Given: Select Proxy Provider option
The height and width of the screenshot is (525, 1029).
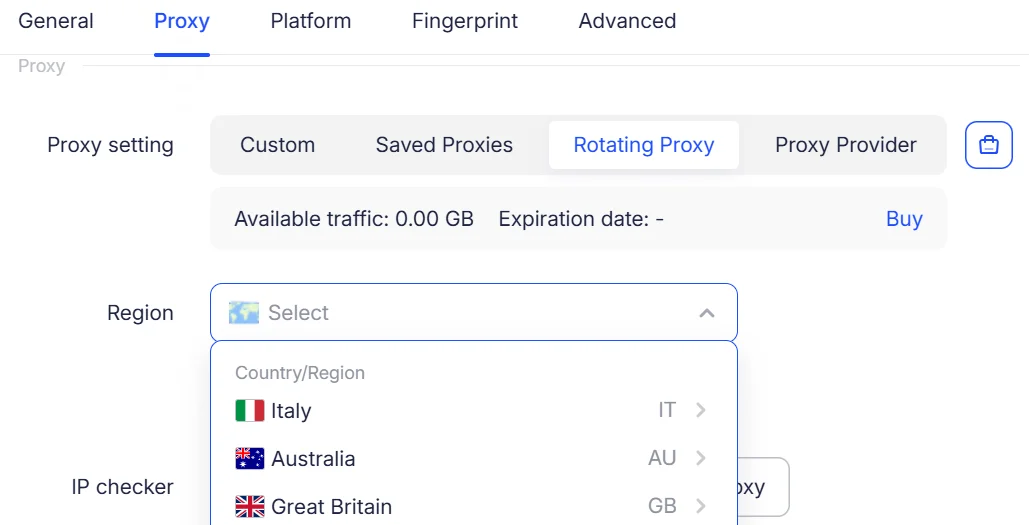Looking at the screenshot, I should (845, 145).
